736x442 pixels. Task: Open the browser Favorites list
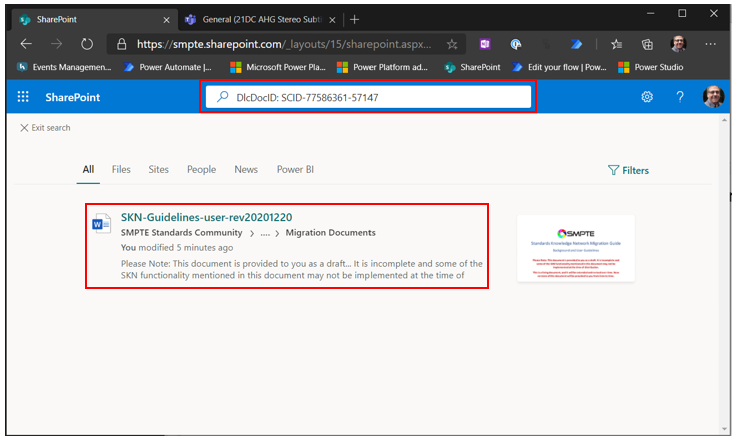[617, 44]
